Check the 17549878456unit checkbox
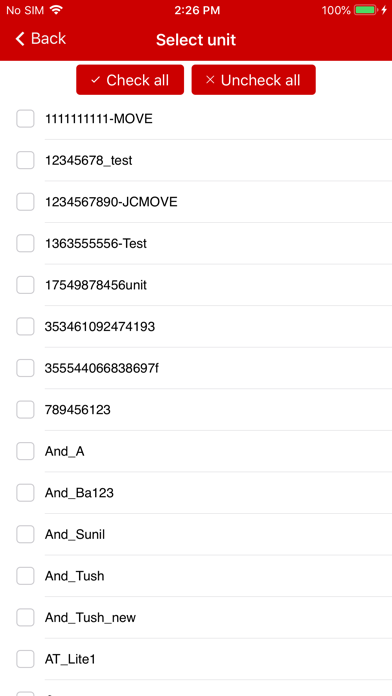 tap(25, 285)
